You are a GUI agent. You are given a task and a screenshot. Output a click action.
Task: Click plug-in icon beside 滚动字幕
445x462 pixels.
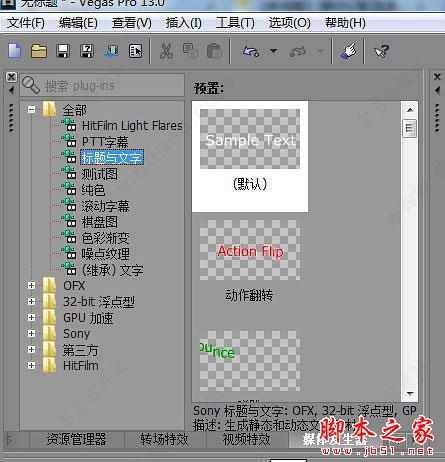coord(69,205)
